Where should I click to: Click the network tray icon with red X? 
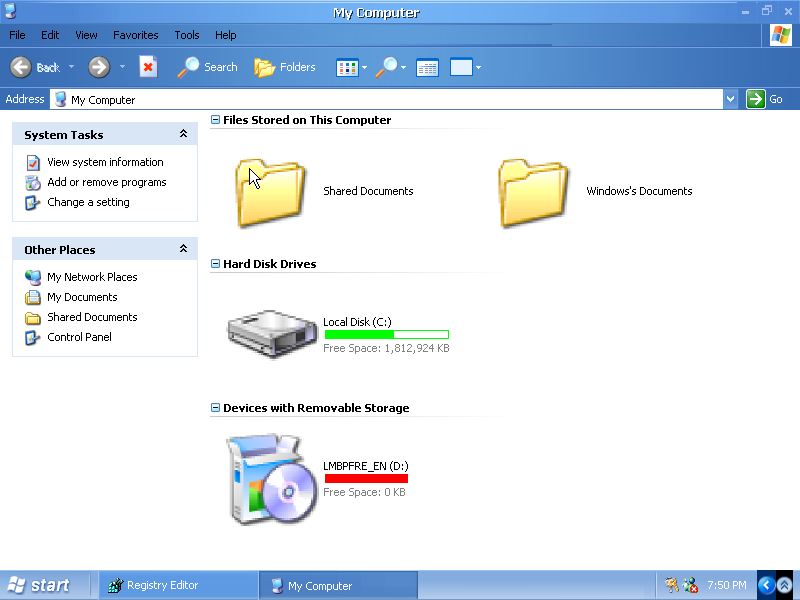coord(690,585)
